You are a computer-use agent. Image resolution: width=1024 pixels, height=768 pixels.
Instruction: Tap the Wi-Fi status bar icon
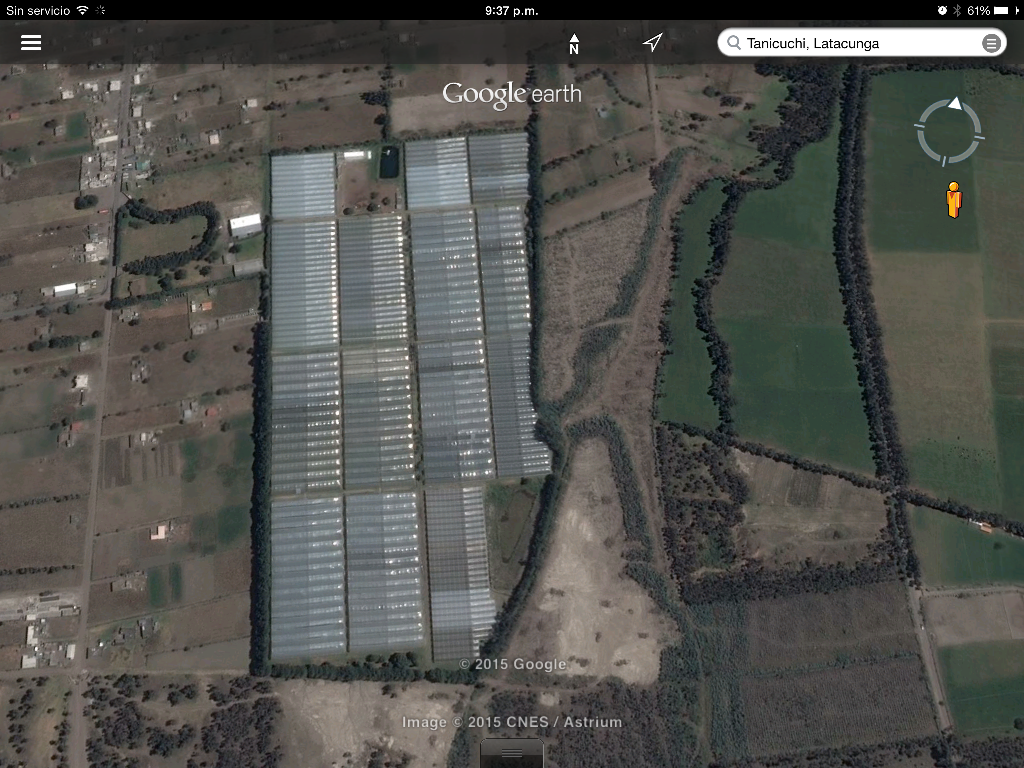pos(82,10)
